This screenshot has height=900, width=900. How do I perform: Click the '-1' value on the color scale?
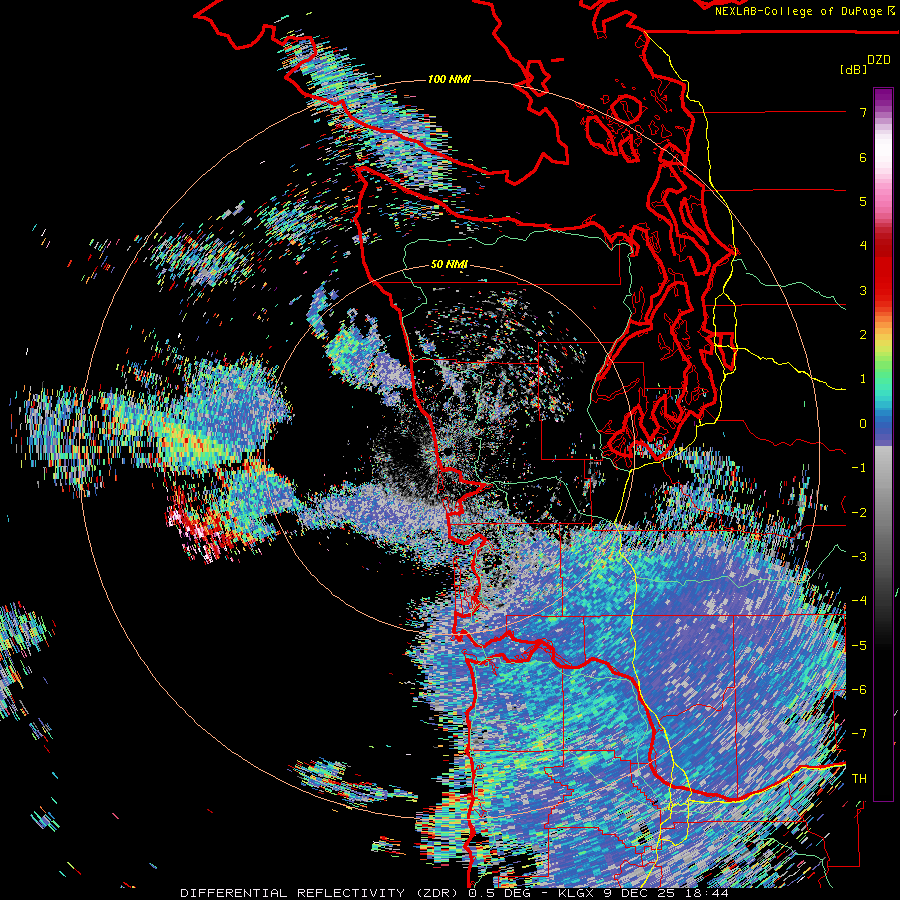[859, 468]
